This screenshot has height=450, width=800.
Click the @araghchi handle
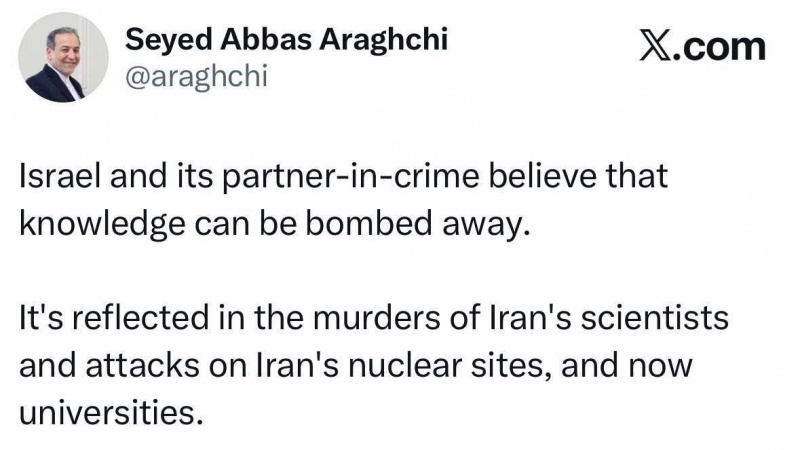coord(196,76)
